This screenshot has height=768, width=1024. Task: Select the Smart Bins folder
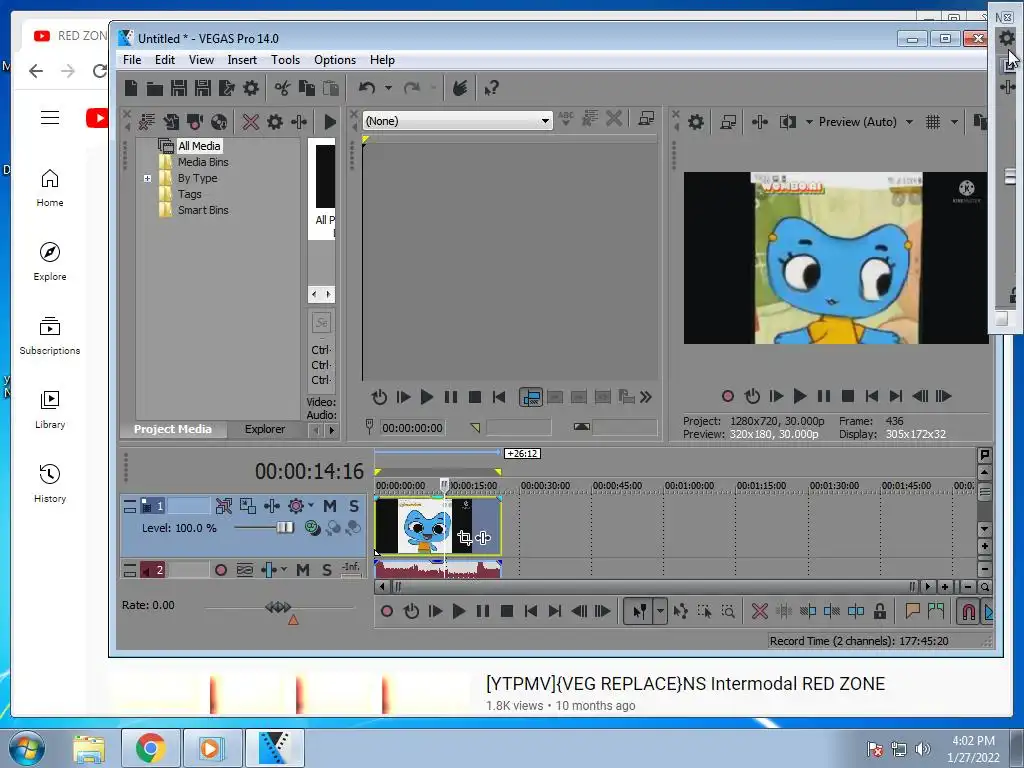[x=203, y=210]
